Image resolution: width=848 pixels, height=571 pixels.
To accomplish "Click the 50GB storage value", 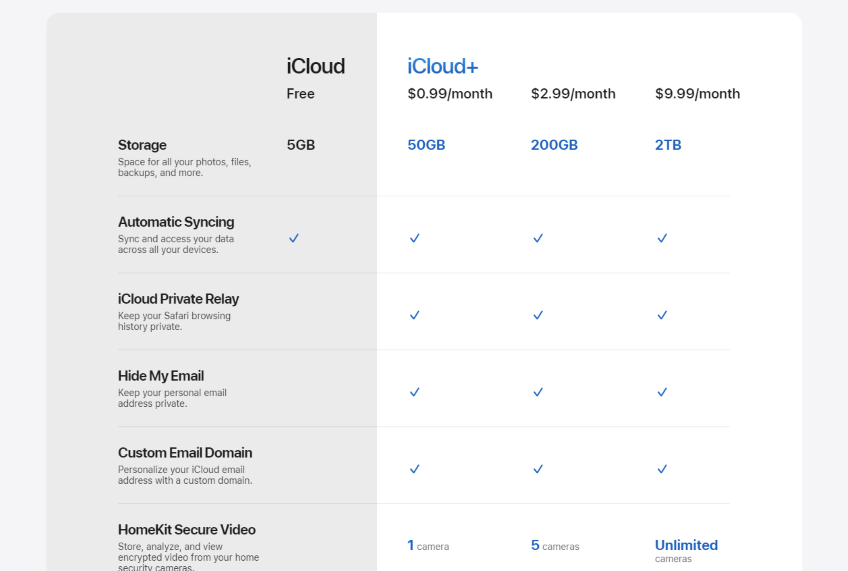I will 426,145.
